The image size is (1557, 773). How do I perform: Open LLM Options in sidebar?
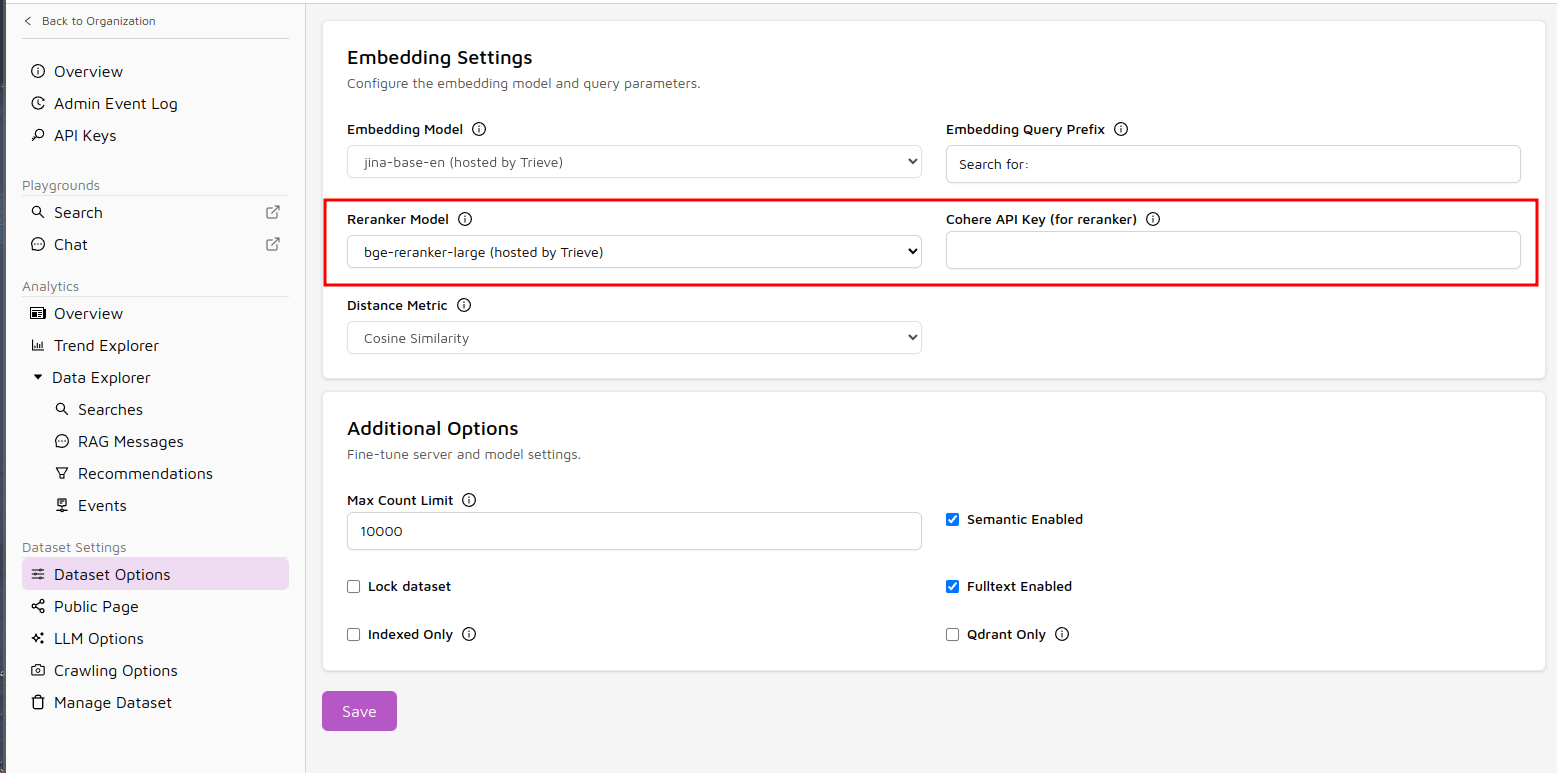(x=98, y=638)
